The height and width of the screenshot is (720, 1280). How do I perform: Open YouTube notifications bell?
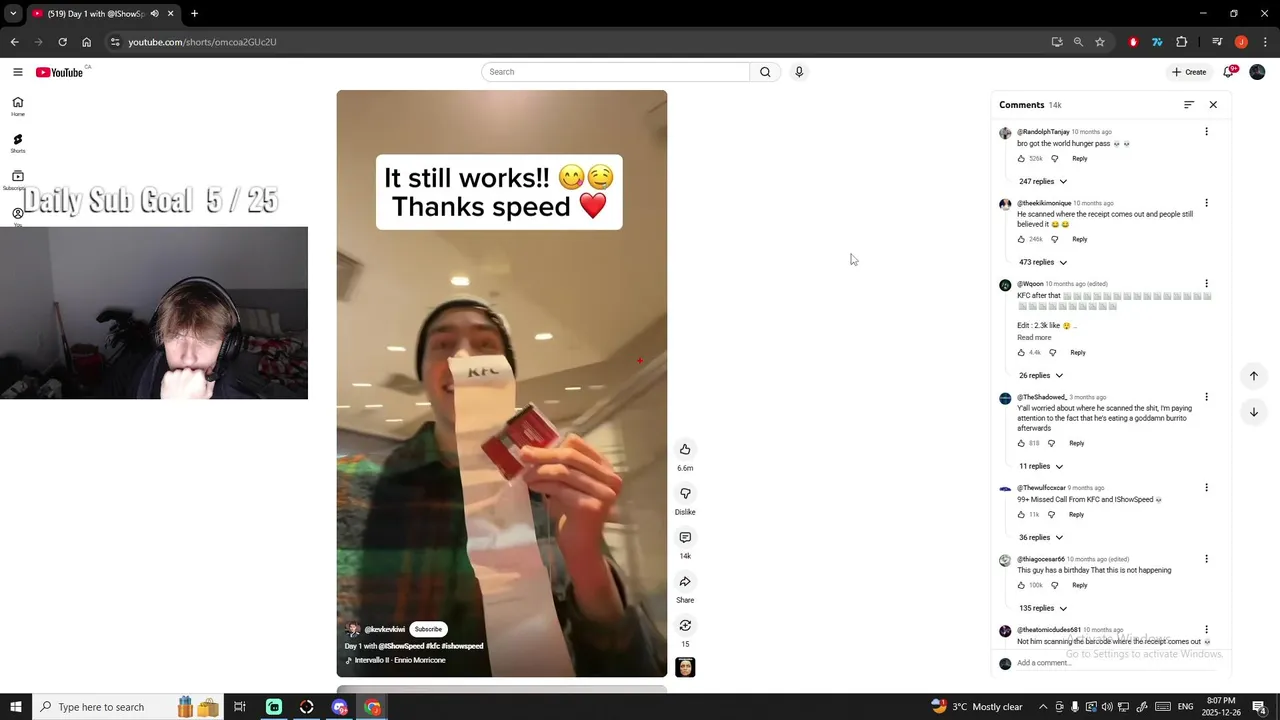[x=1229, y=72]
